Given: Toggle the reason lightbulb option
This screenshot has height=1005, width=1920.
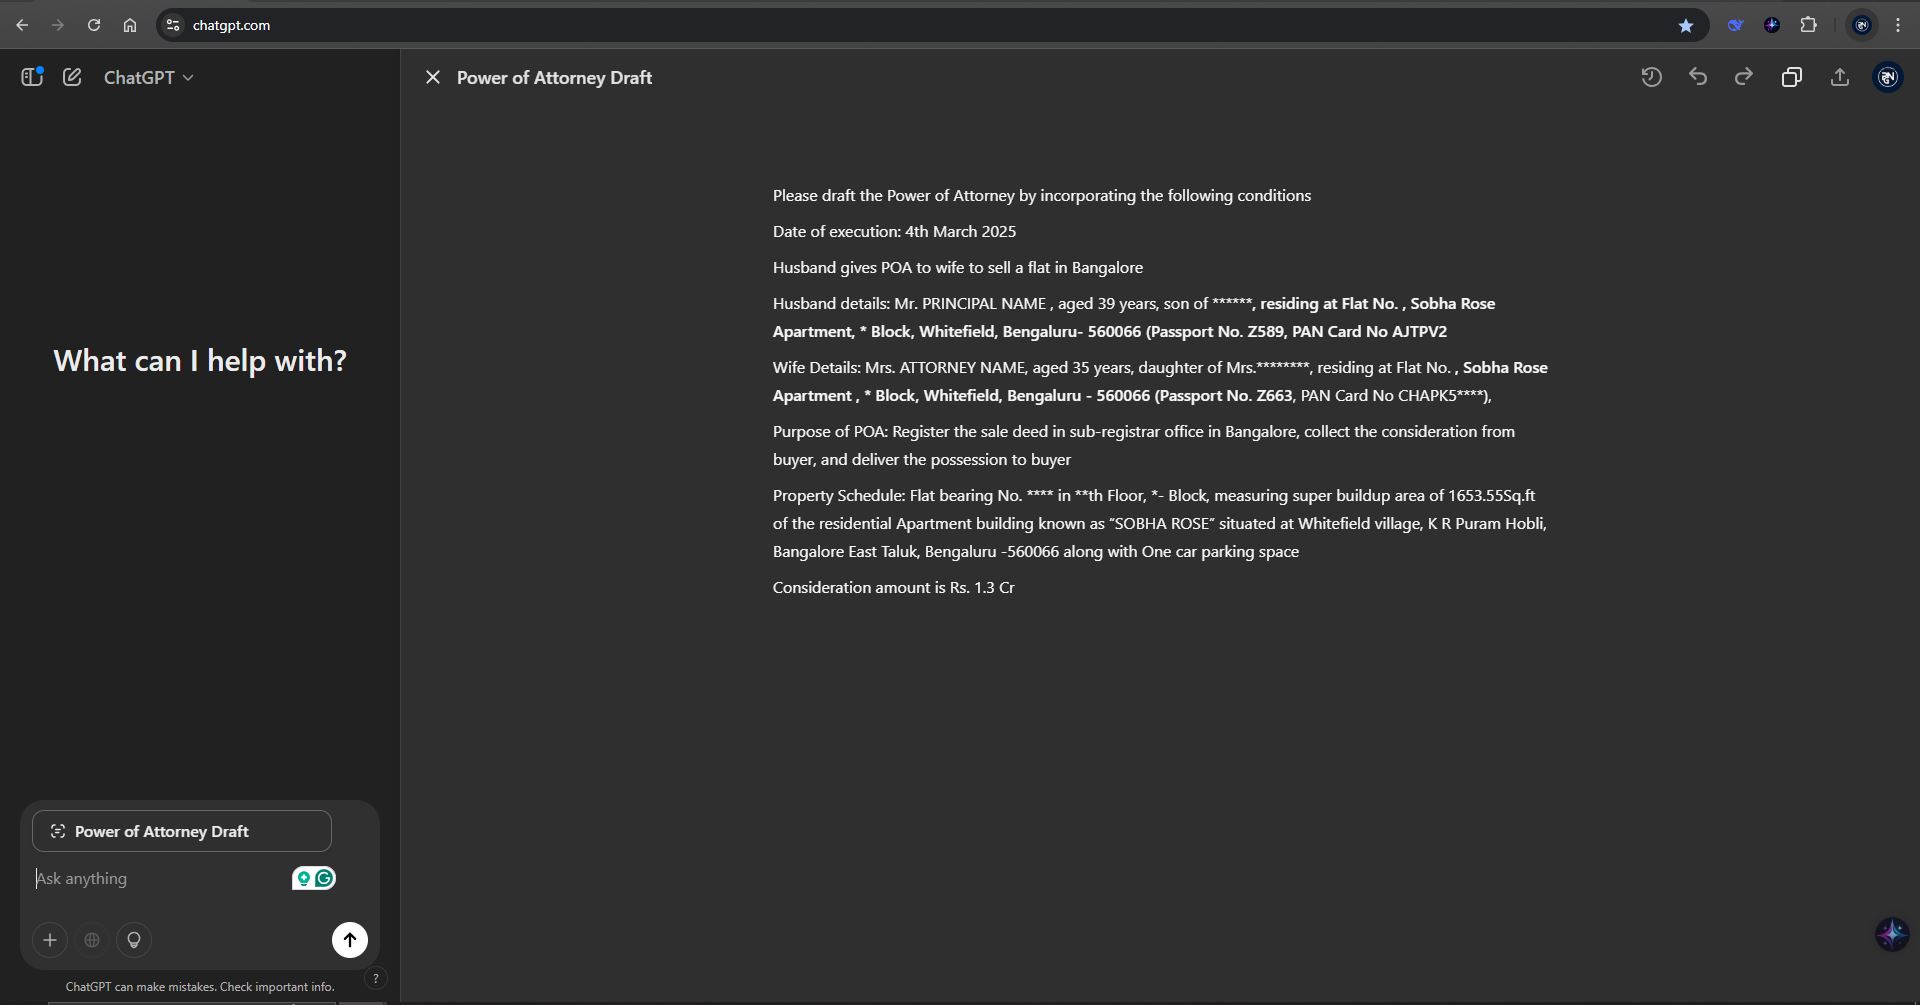Looking at the screenshot, I should (134, 940).
